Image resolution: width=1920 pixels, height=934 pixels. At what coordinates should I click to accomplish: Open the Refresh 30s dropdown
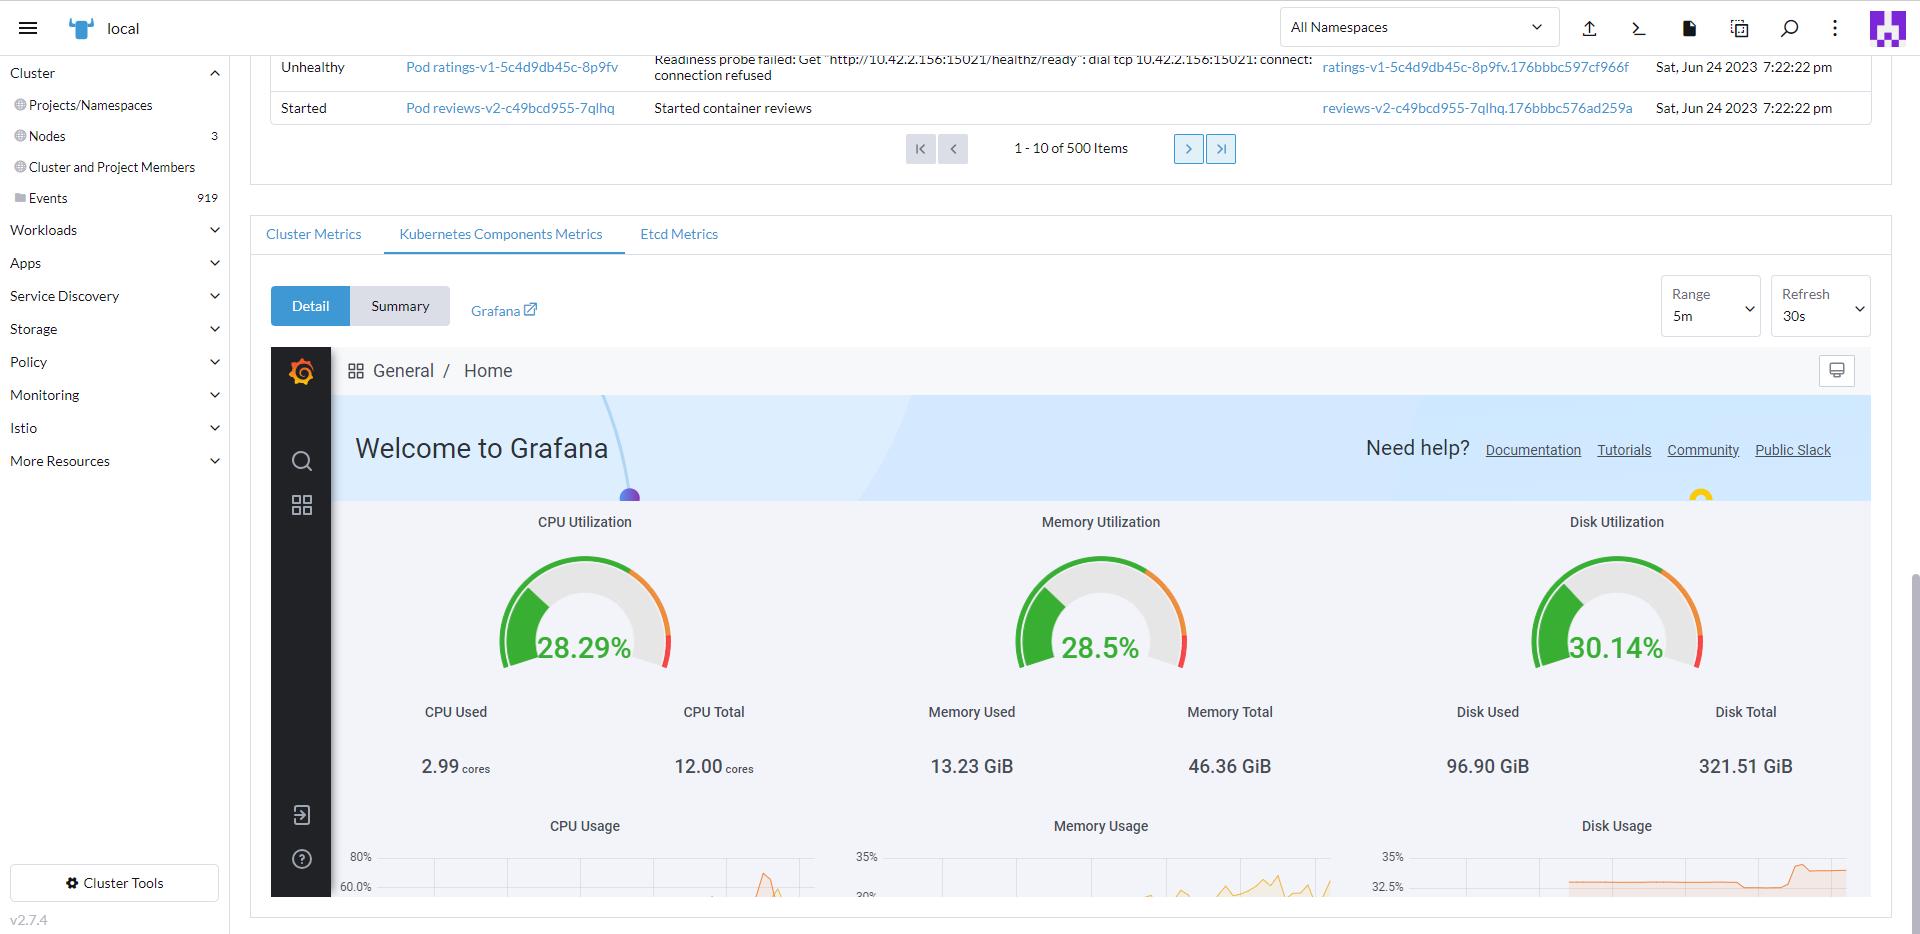pyautogui.click(x=1820, y=306)
